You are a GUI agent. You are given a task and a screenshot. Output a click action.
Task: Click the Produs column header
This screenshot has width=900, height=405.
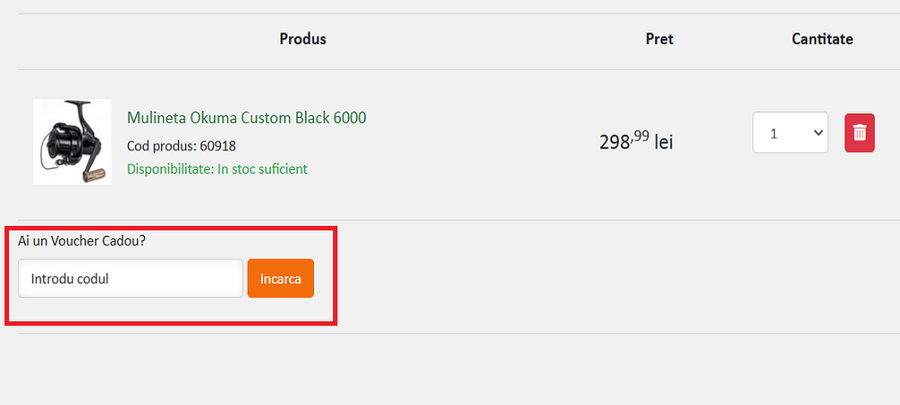[x=303, y=40]
